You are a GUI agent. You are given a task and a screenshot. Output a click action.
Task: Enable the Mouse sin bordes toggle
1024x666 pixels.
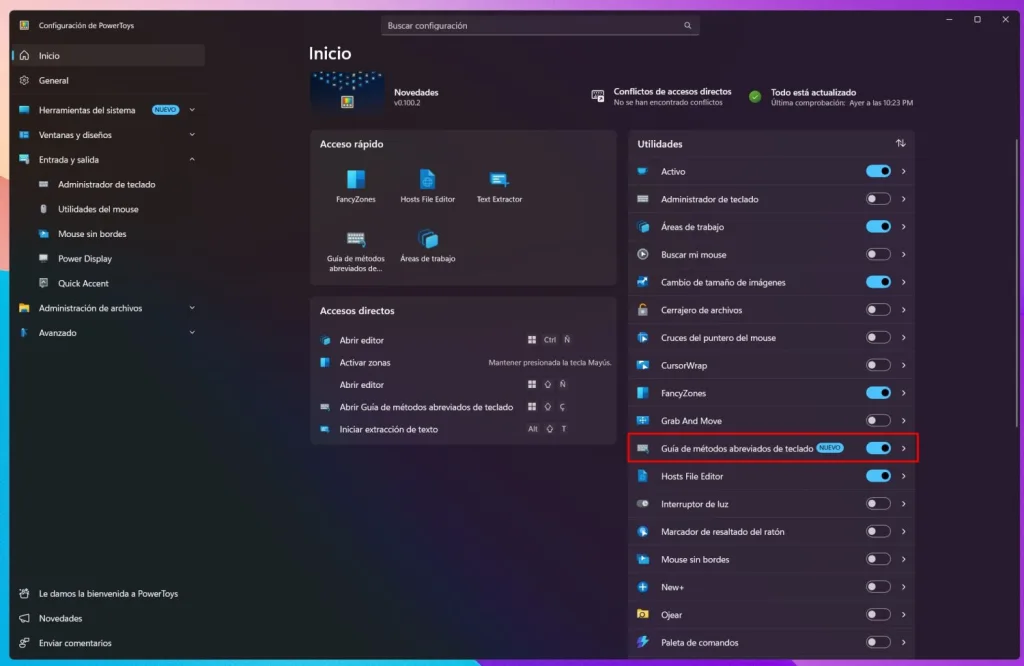pyautogui.click(x=878, y=559)
